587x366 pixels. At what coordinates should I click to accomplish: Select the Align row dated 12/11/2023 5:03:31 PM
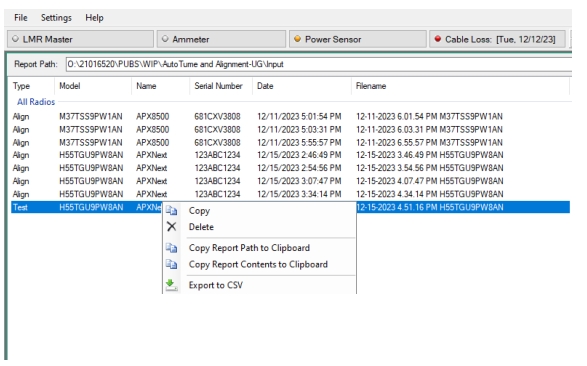(x=291, y=129)
